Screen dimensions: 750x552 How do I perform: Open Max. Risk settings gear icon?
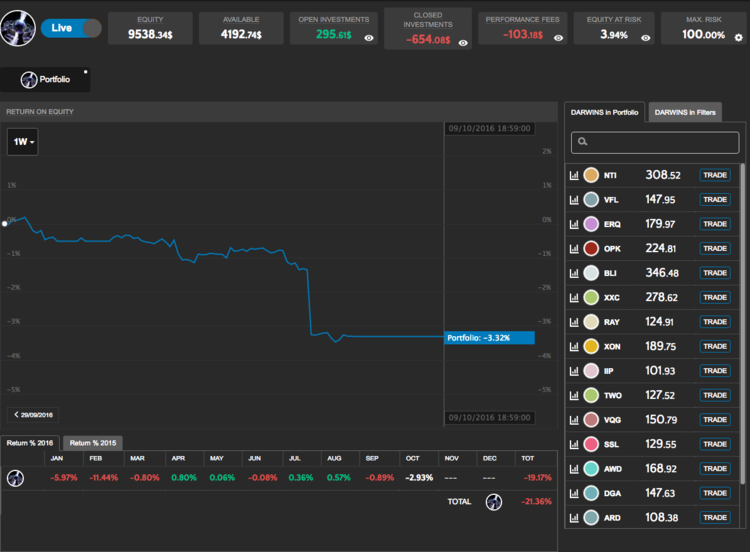[x=738, y=37]
